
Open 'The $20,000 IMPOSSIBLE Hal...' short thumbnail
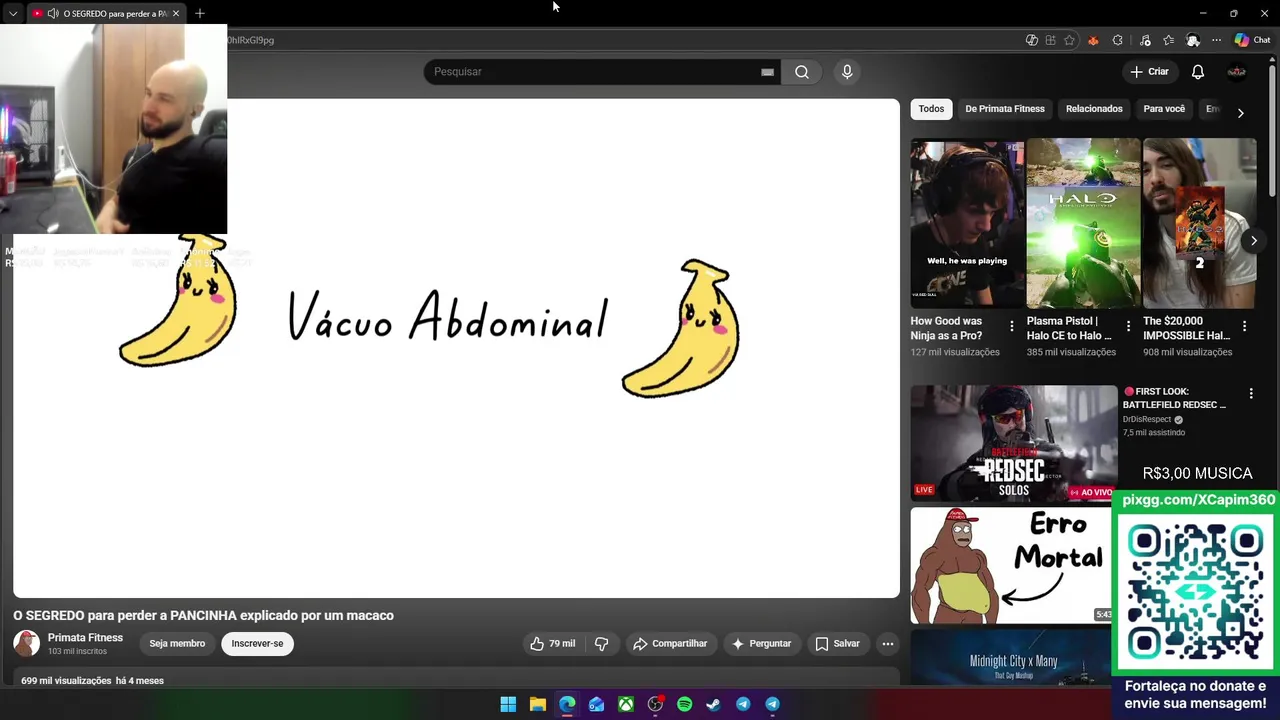tap(1200, 223)
